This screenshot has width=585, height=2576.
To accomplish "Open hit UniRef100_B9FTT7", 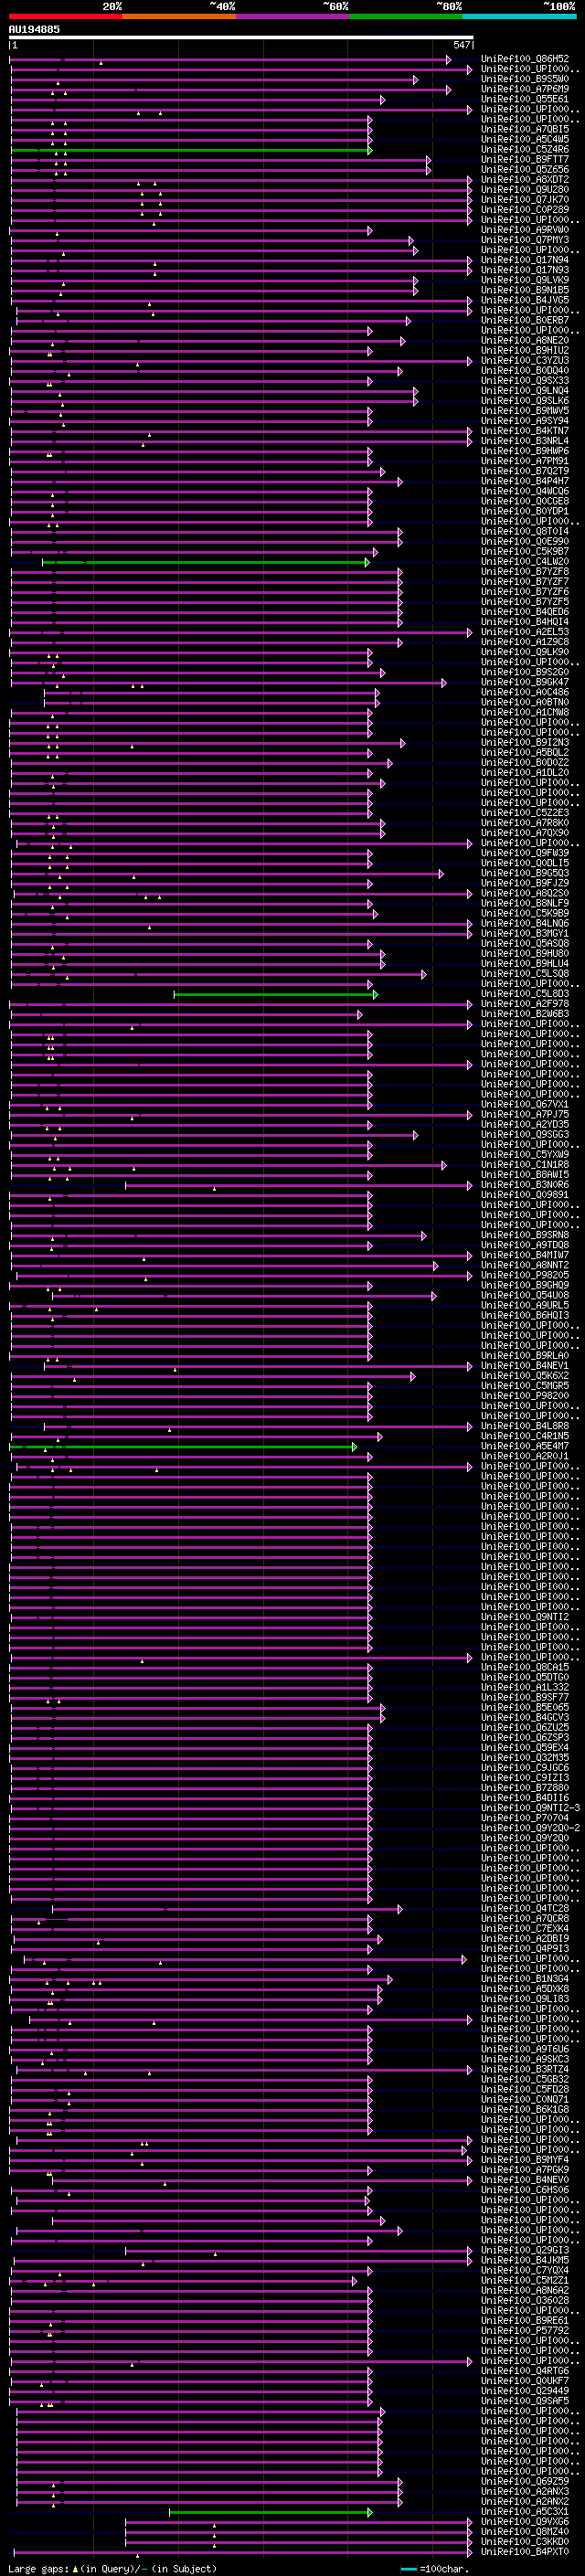I will 525,160.
